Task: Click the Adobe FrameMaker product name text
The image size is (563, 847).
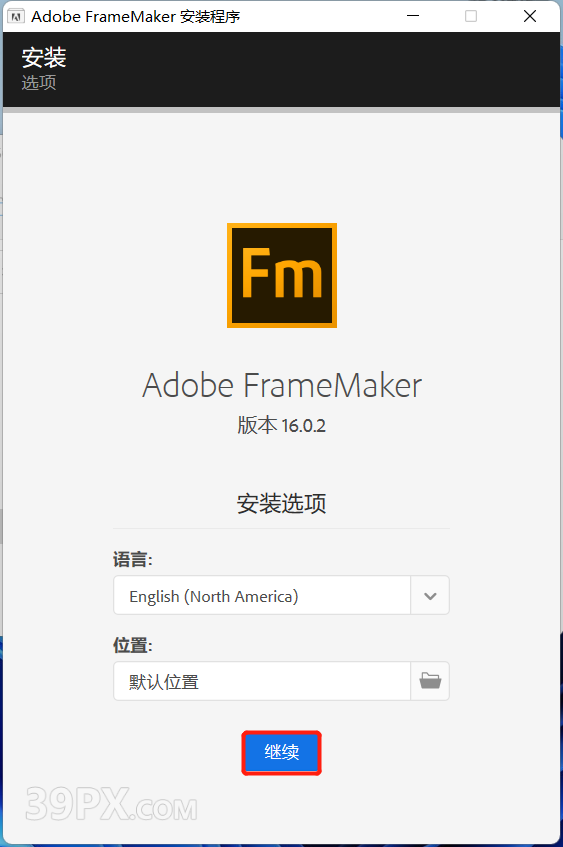Action: click(x=282, y=385)
